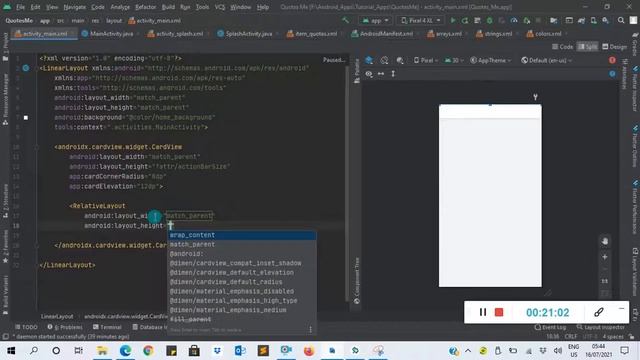The width and height of the screenshot is (640, 360).
Task: Click the Sync Project with Gradle Files icon
Action: [x=581, y=20]
